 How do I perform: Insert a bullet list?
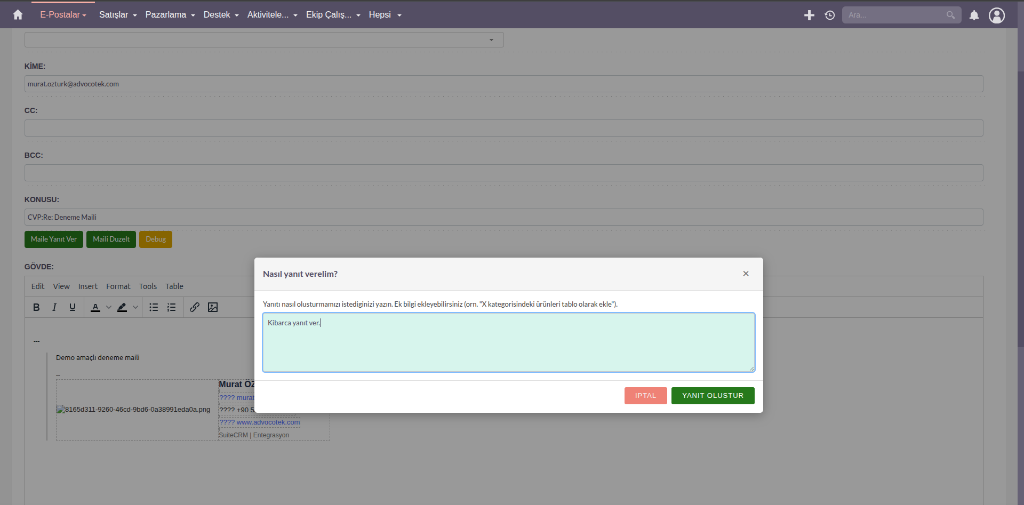153,307
